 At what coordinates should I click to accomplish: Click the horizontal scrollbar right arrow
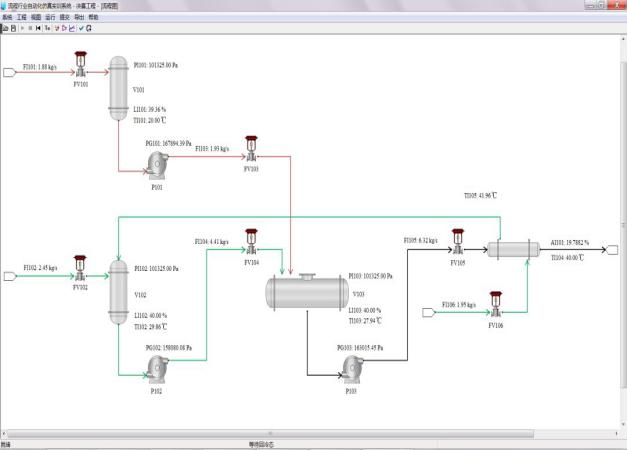(x=616, y=434)
